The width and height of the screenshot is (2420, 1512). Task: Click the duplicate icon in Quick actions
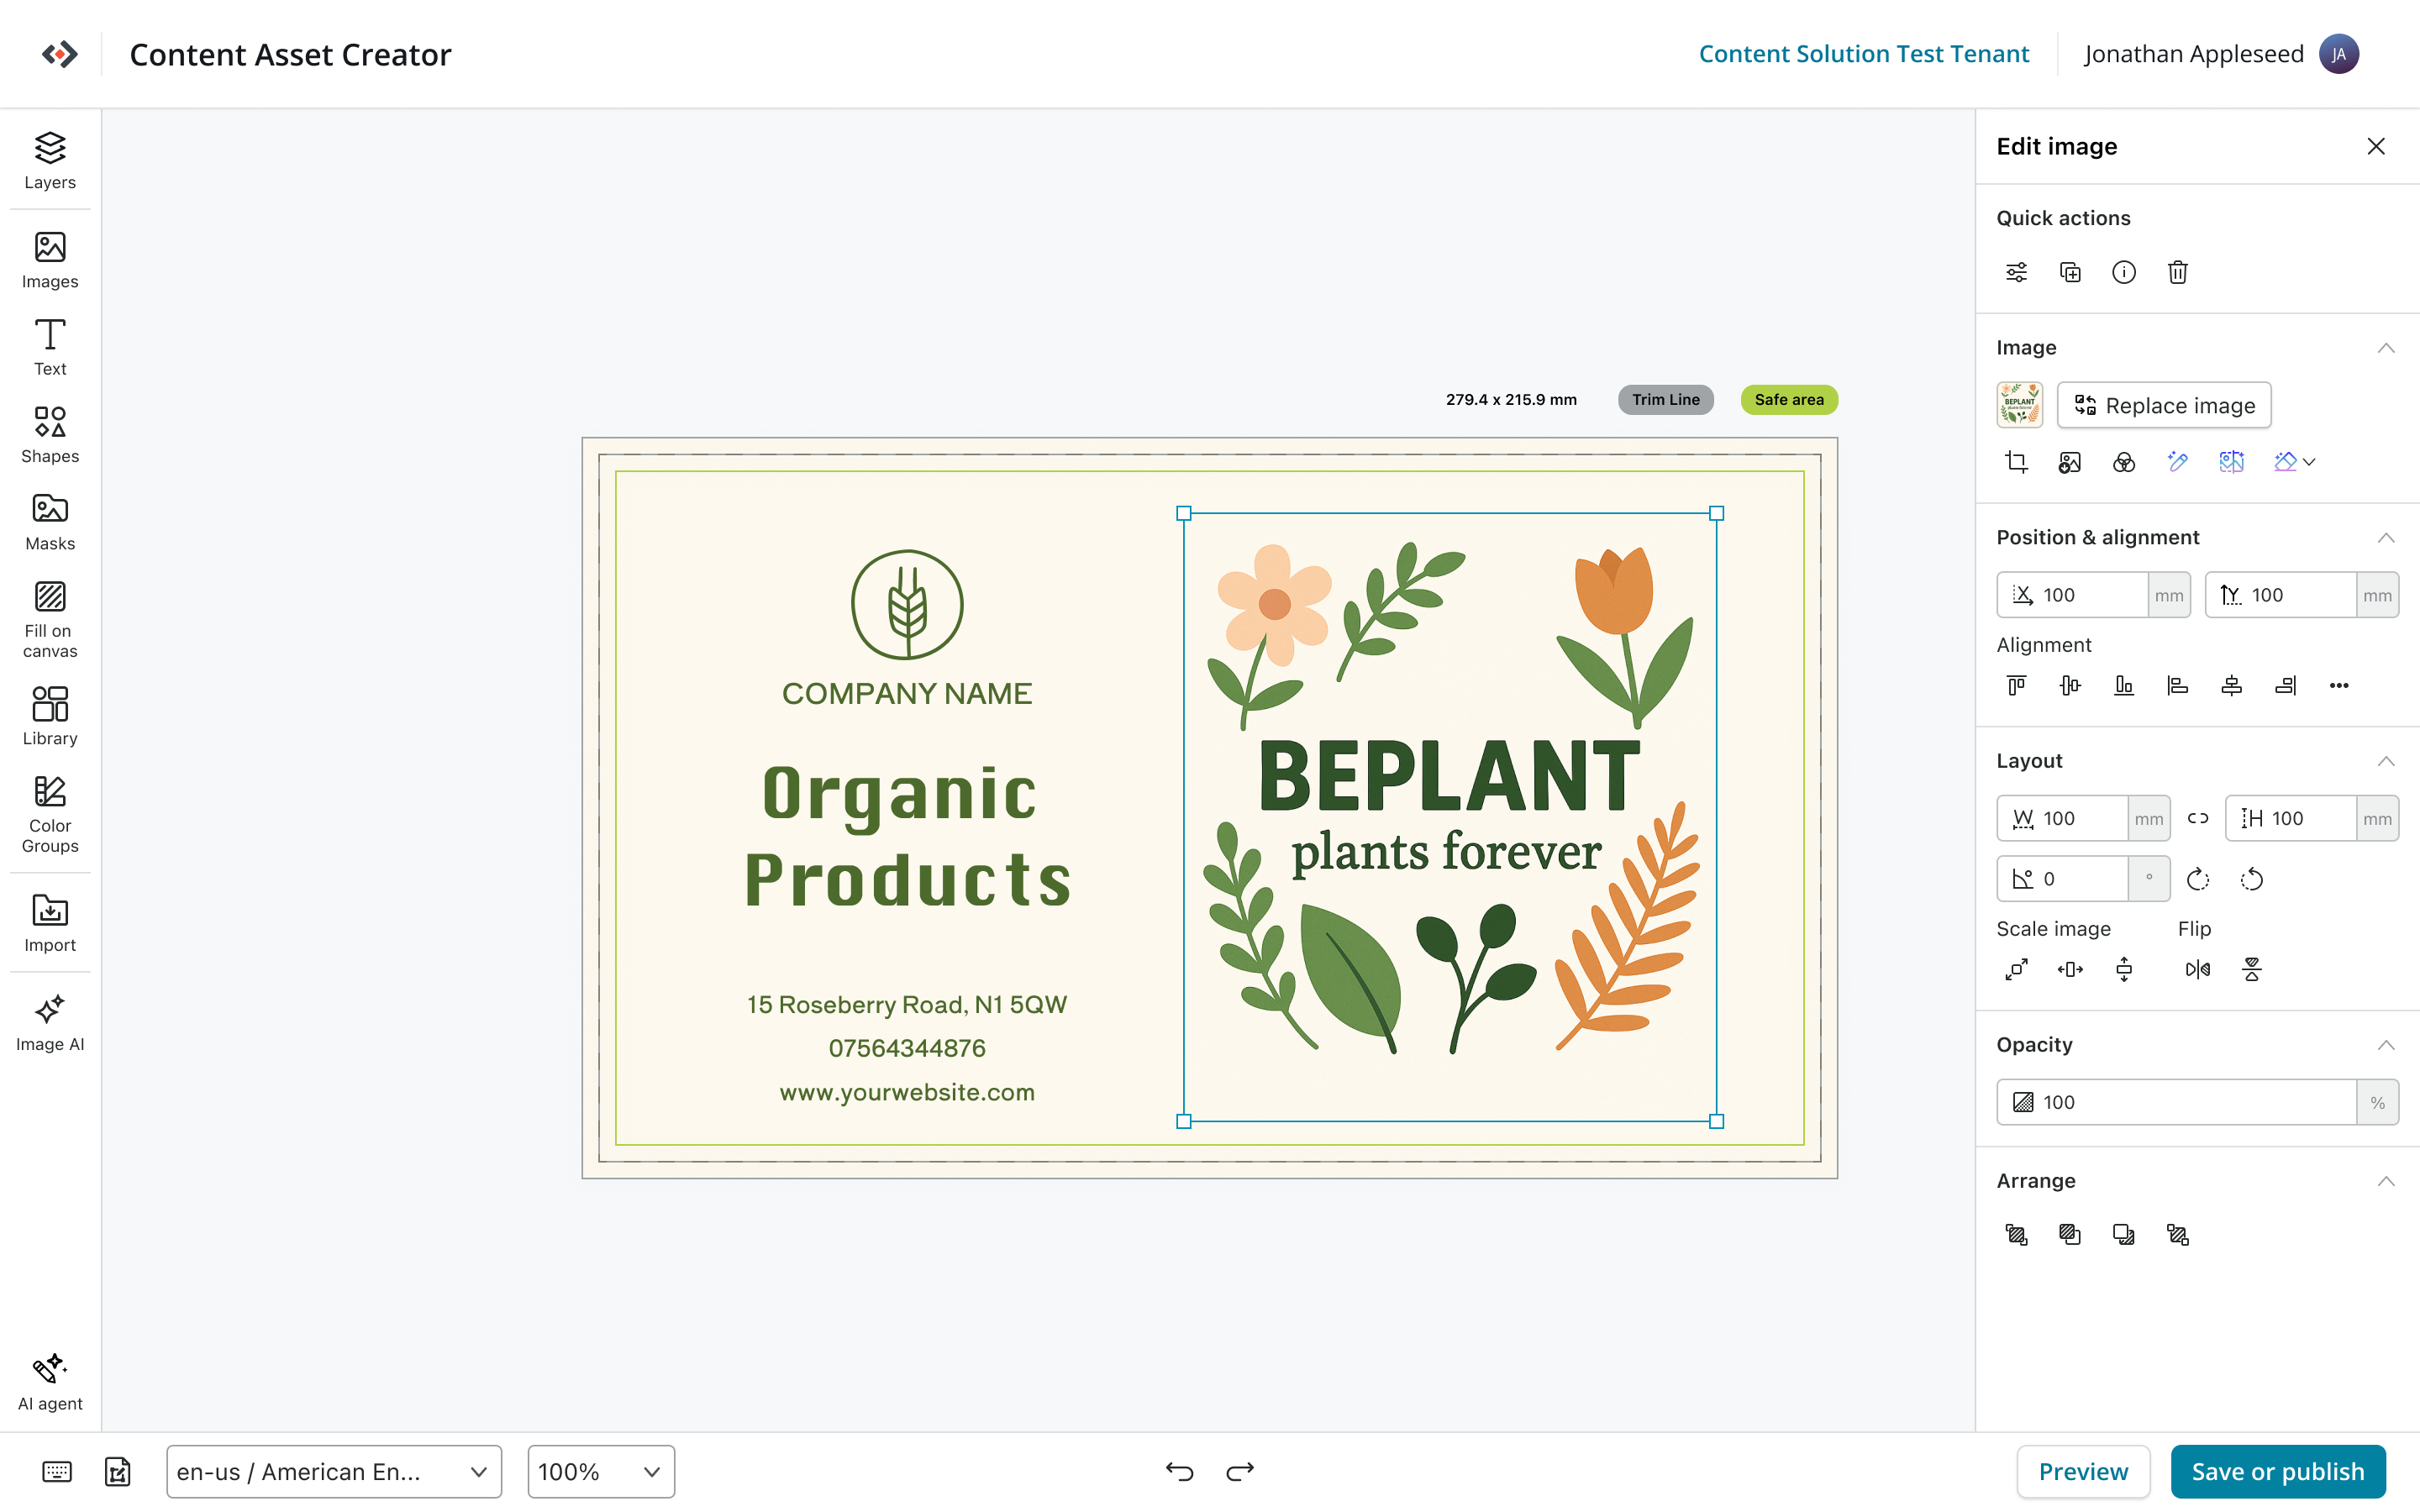click(2070, 272)
